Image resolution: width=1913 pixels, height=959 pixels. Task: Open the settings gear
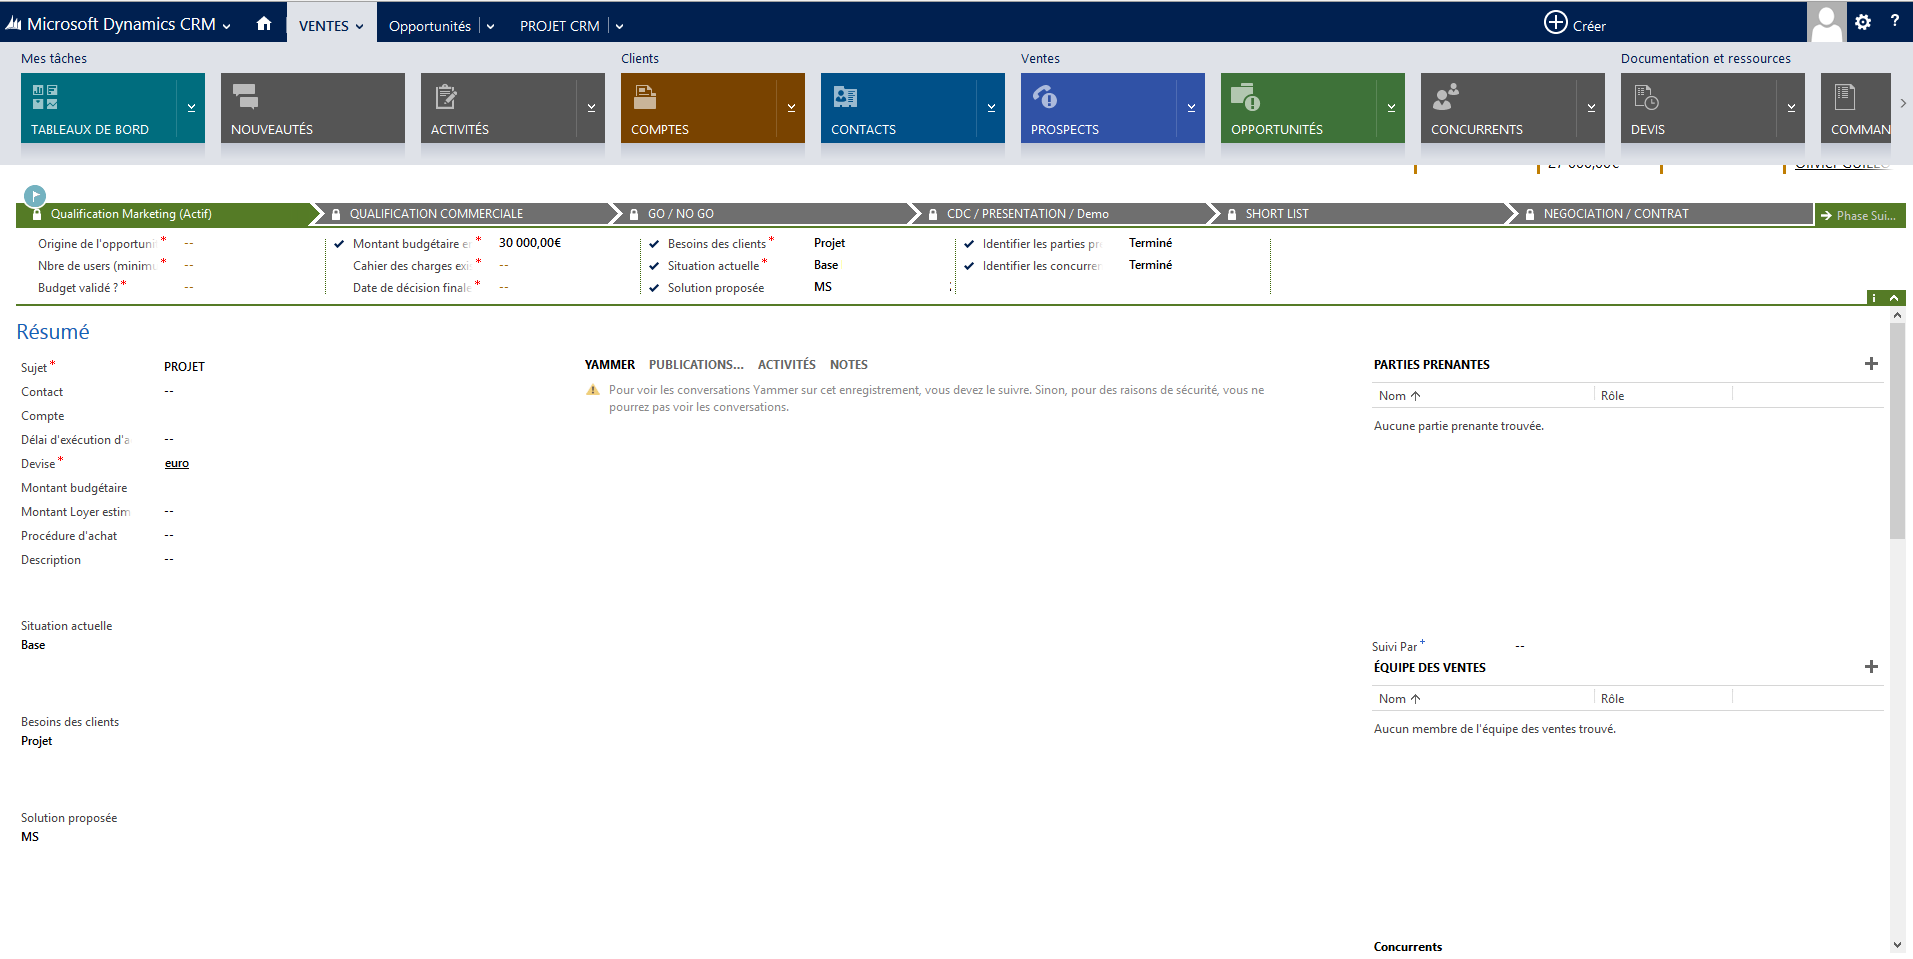pos(1863,21)
